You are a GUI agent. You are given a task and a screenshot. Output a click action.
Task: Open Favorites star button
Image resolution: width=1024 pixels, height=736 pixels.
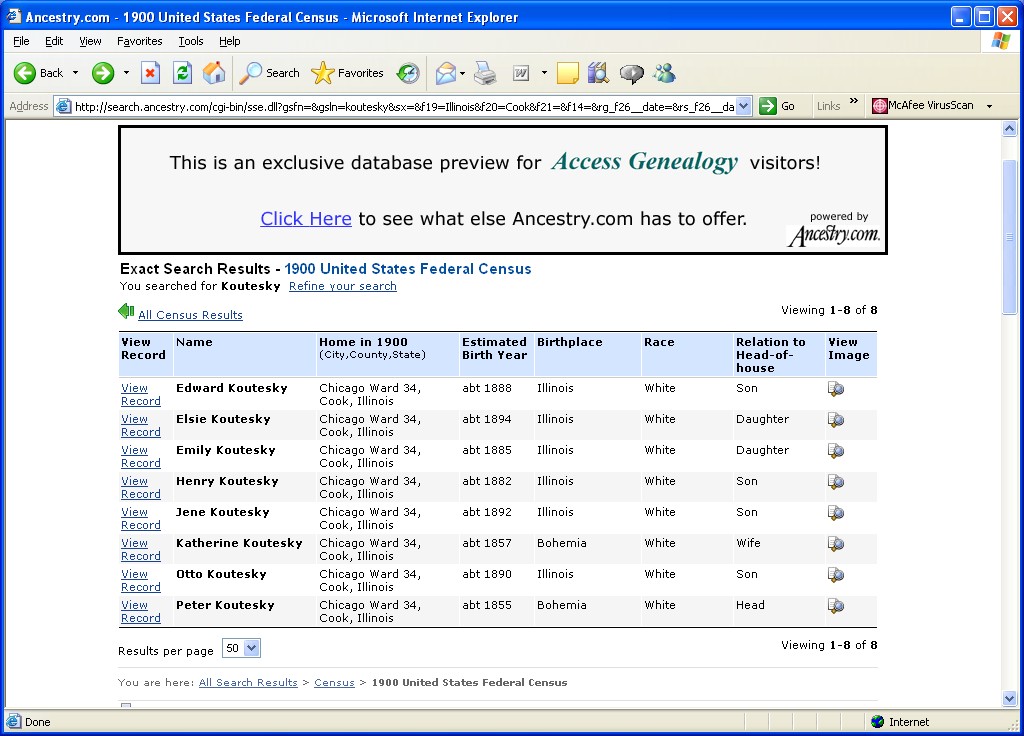pos(347,72)
